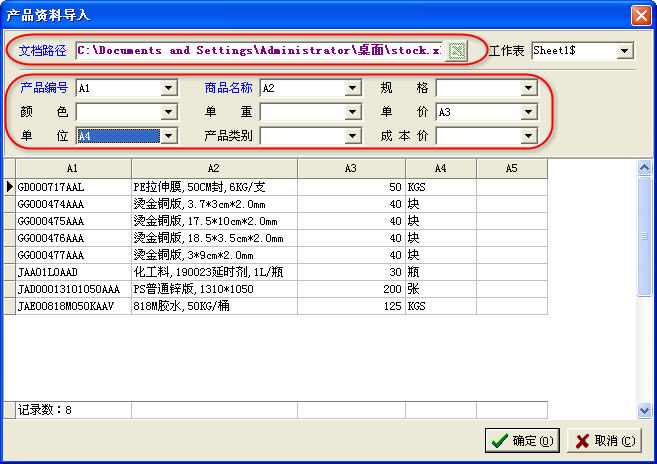Click the 记录数：8 footer text
The width and height of the screenshot is (657, 464).
point(44,410)
